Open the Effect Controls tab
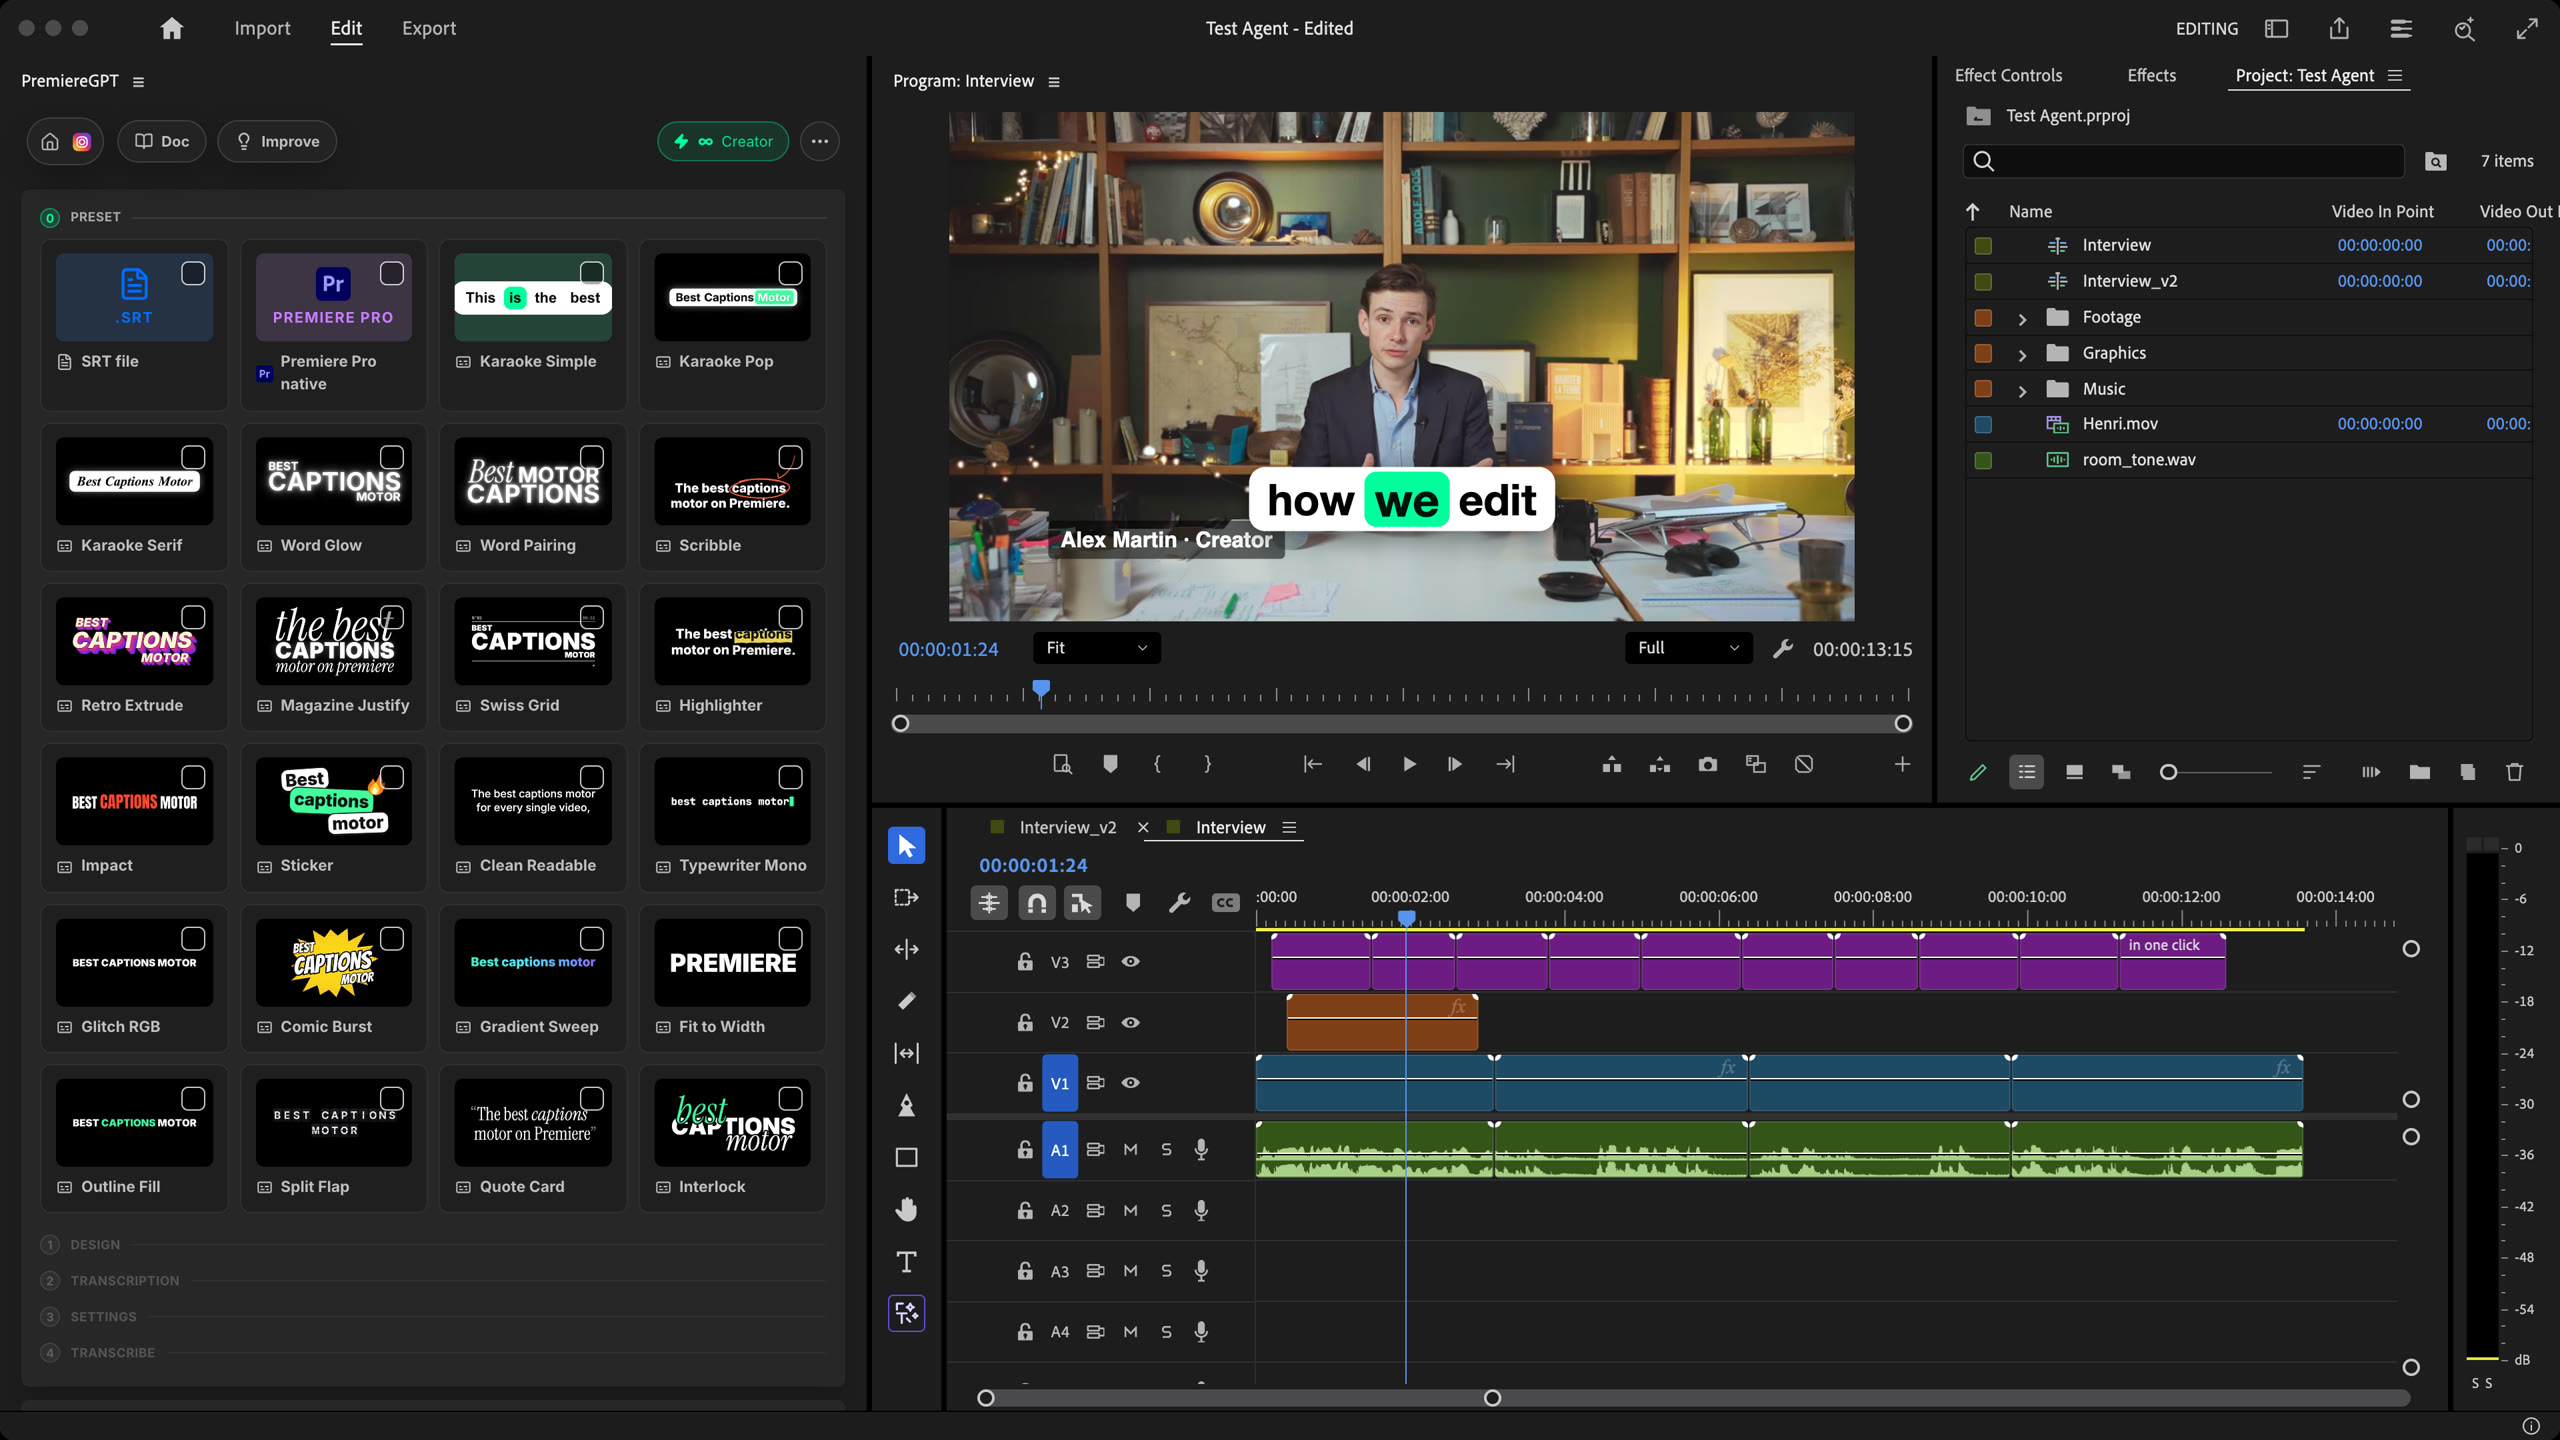Image resolution: width=2560 pixels, height=1440 pixels. click(x=2007, y=76)
